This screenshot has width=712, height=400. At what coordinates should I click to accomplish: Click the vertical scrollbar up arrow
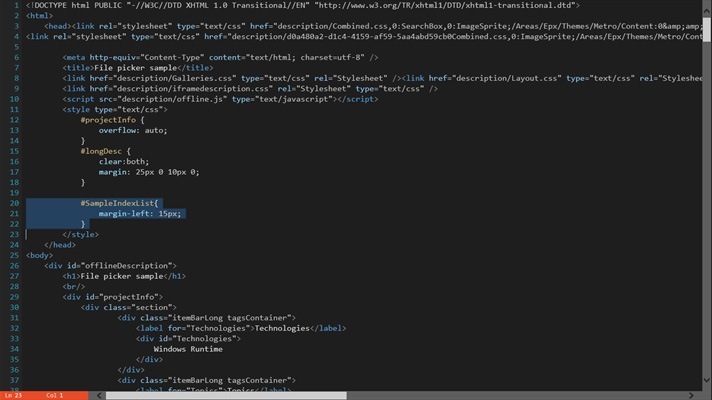pos(707,10)
